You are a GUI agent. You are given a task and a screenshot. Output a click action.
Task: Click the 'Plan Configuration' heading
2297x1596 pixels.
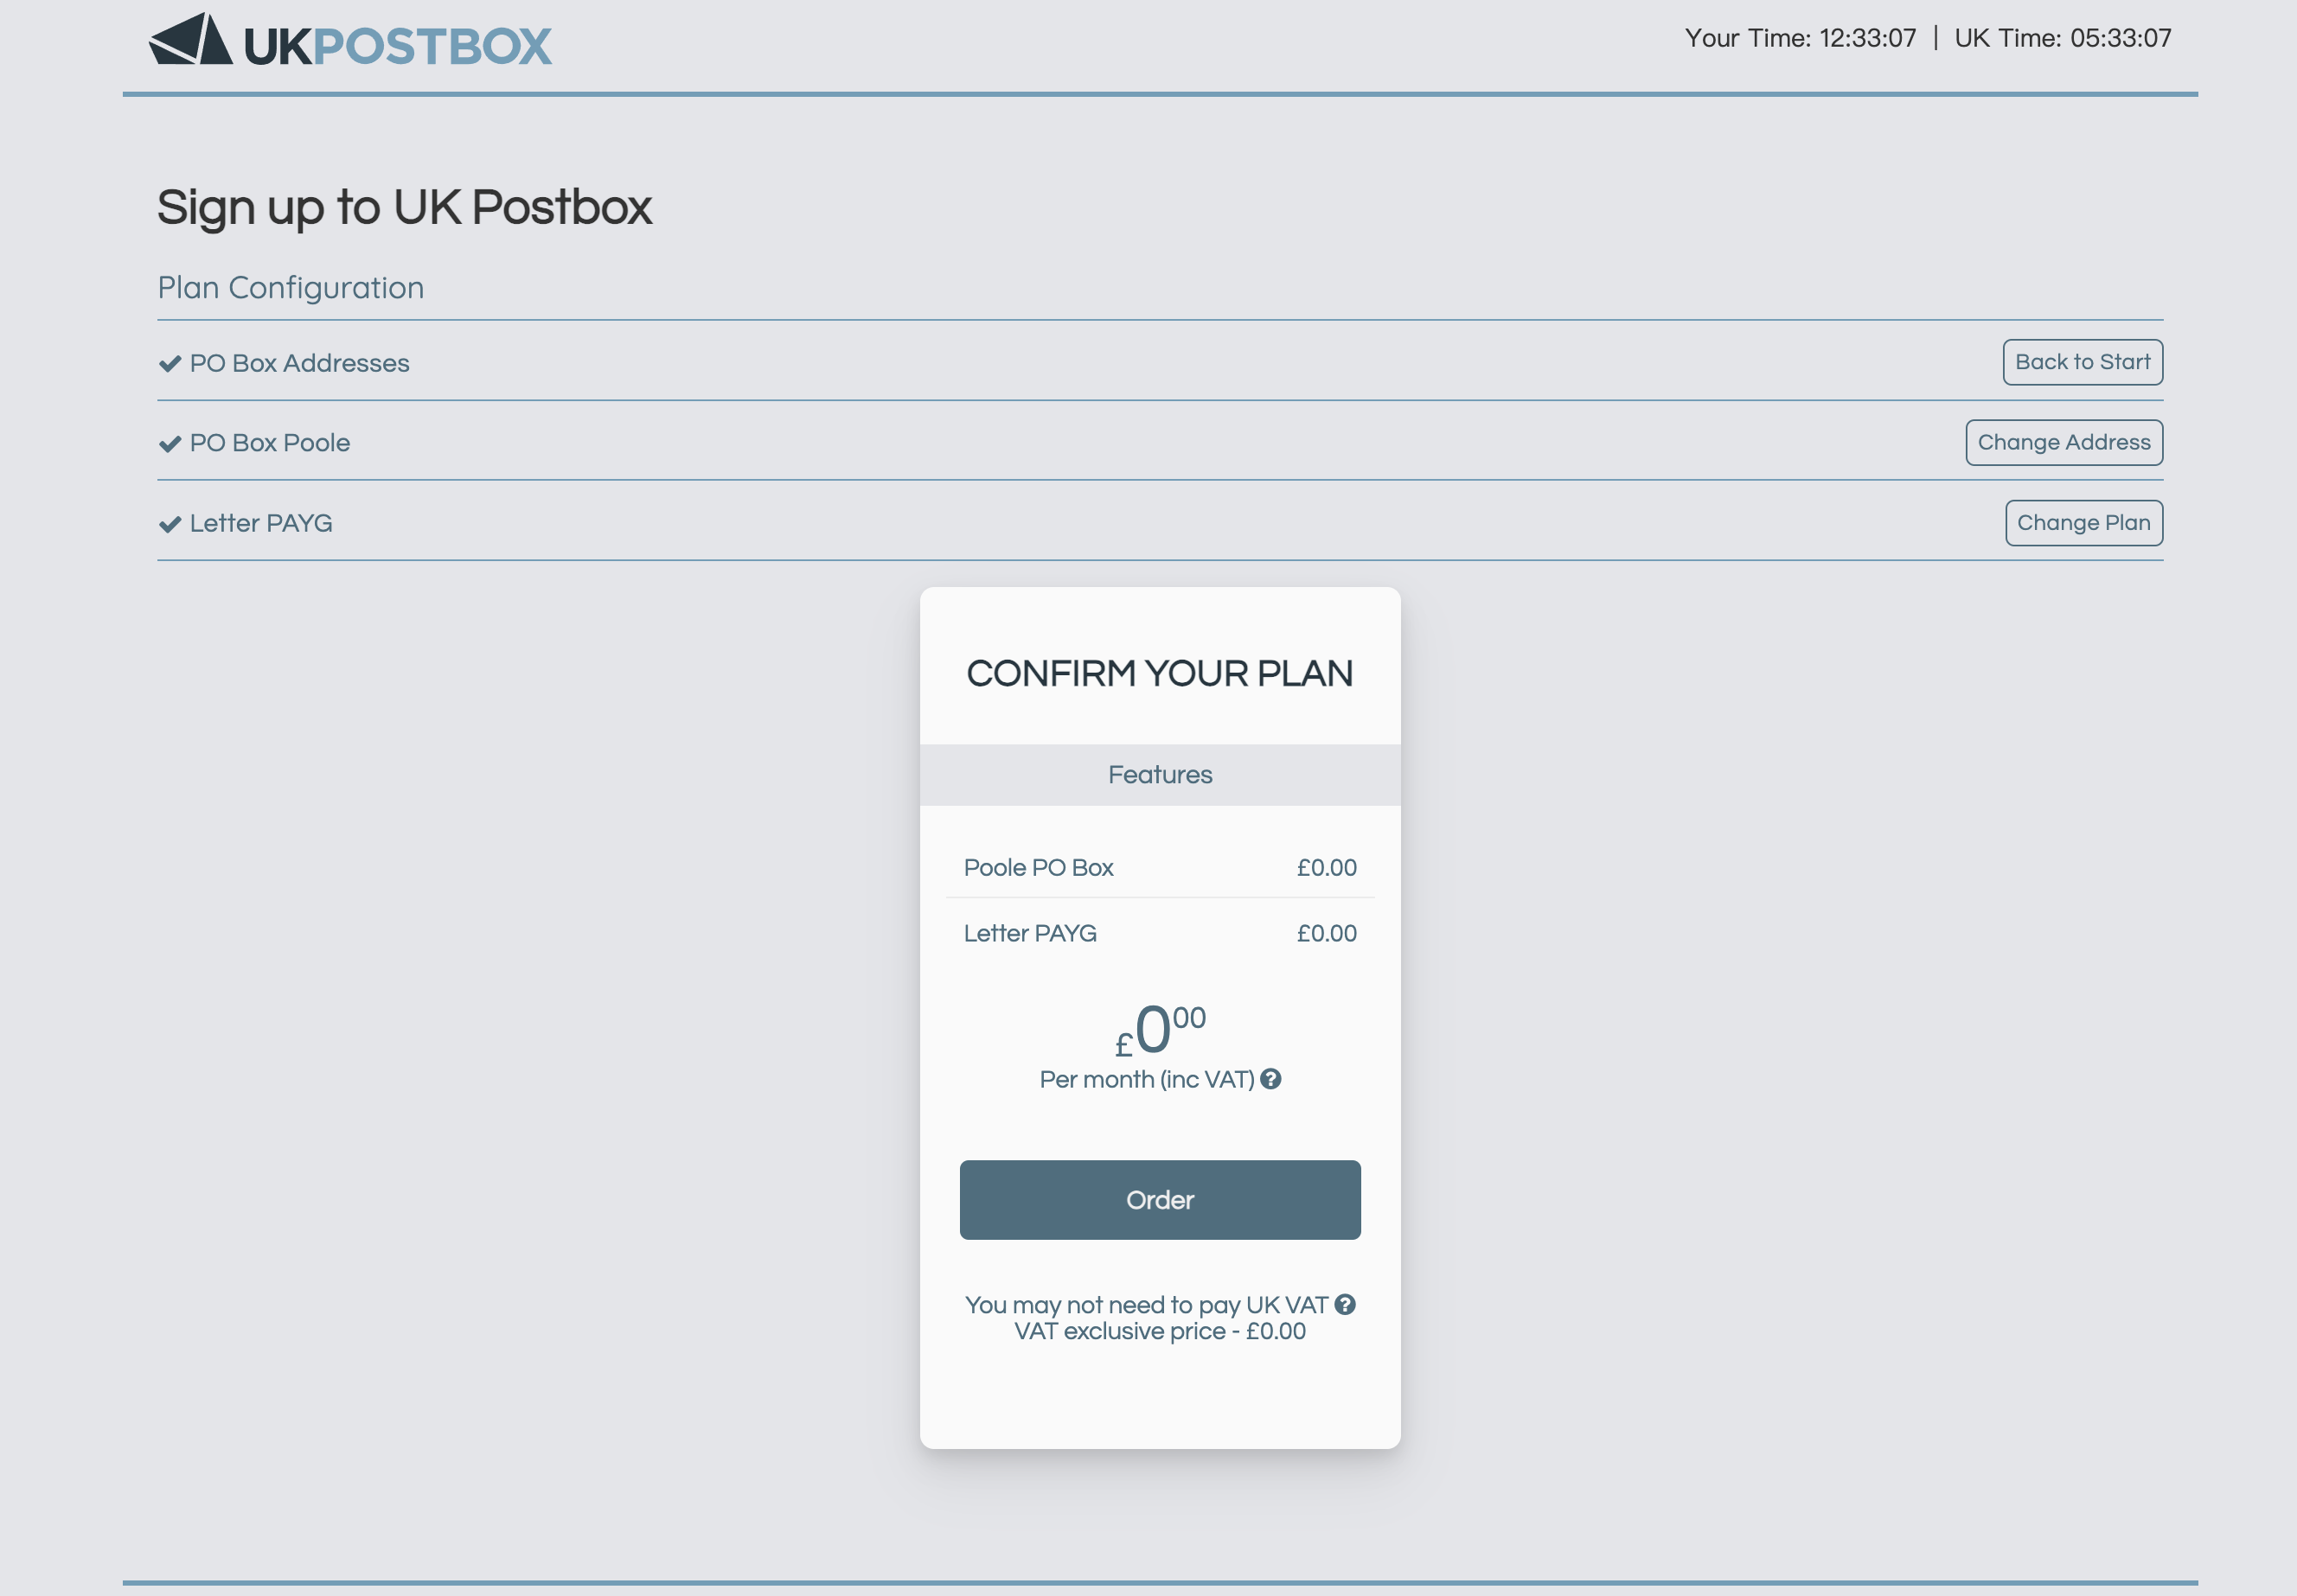[x=290, y=288]
